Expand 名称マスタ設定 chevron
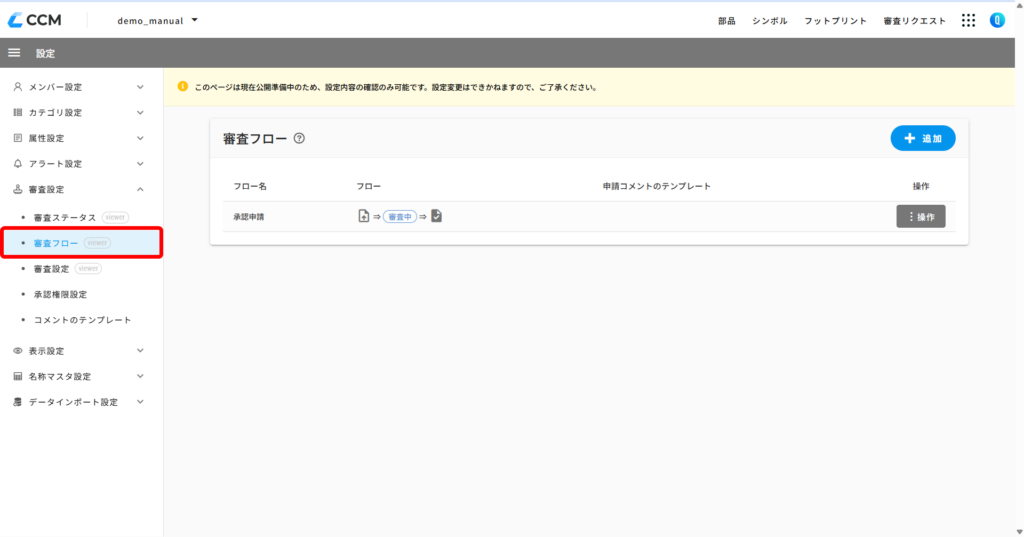Screen dimensions: 1024x537 140,376
